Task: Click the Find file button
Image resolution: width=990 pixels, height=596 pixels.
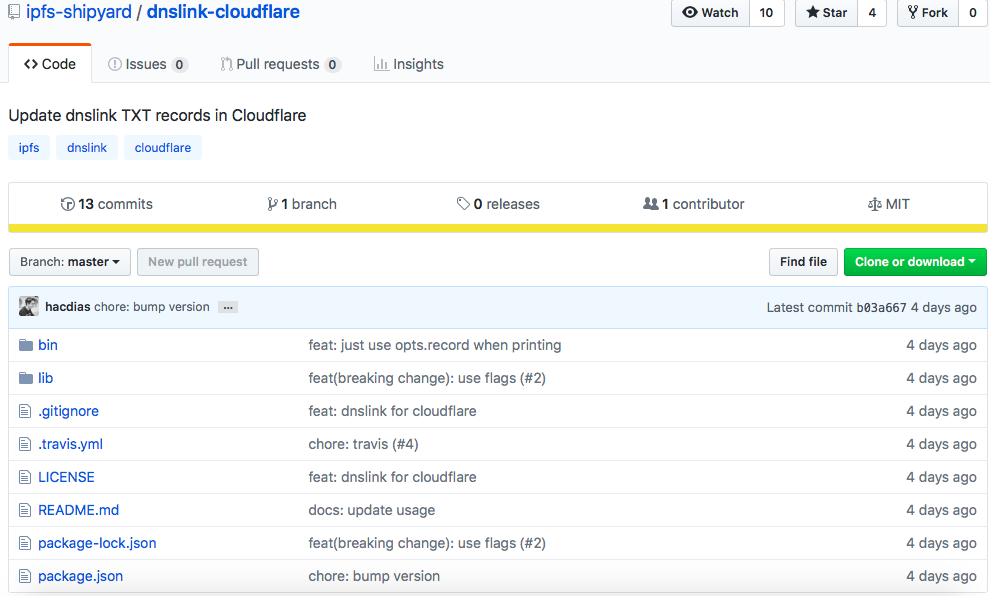Action: click(x=803, y=262)
